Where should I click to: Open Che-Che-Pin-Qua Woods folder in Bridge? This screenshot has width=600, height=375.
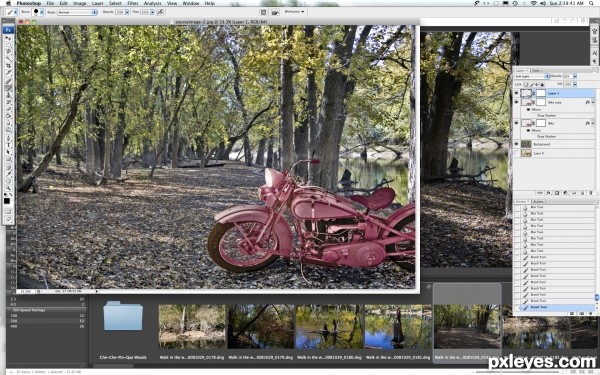tap(123, 316)
